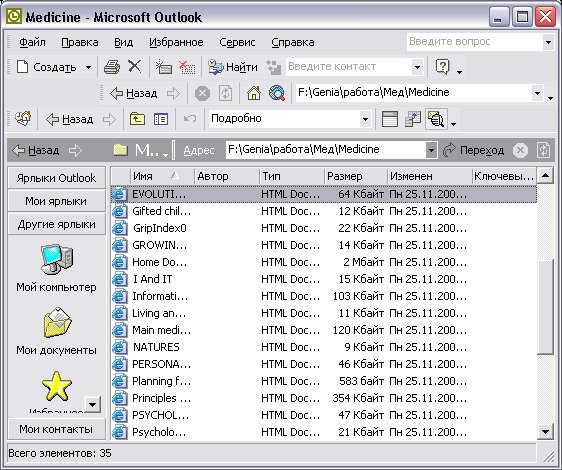Click in the Введите вопрос help box
The image size is (562, 470).
(x=475, y=42)
